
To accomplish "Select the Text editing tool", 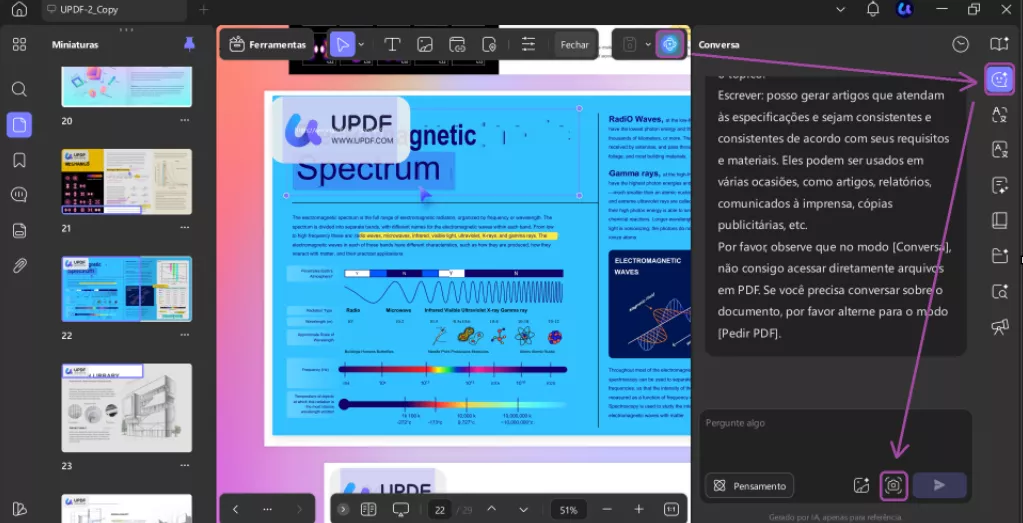I will click(x=392, y=44).
